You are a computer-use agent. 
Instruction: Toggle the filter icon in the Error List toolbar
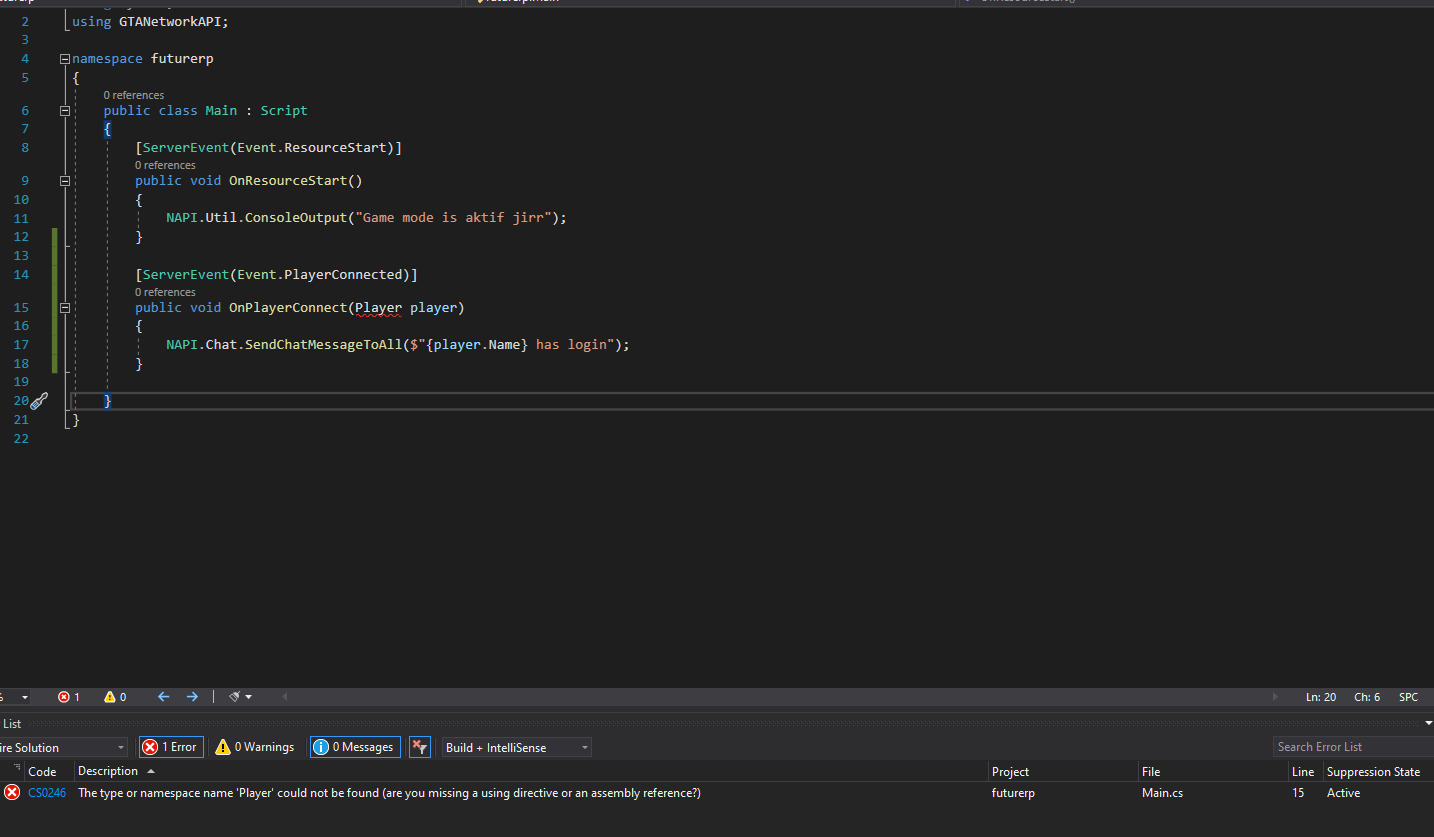[x=419, y=746]
